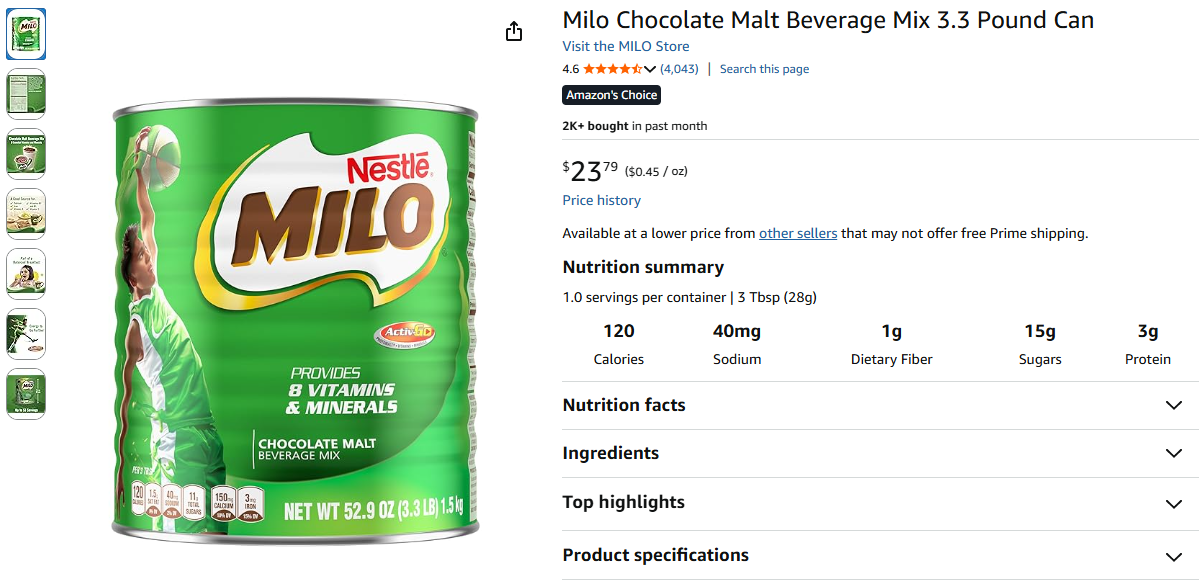This screenshot has width=1199, height=580.
Task: Expand the Nutrition facts section
Action: pos(1174,405)
